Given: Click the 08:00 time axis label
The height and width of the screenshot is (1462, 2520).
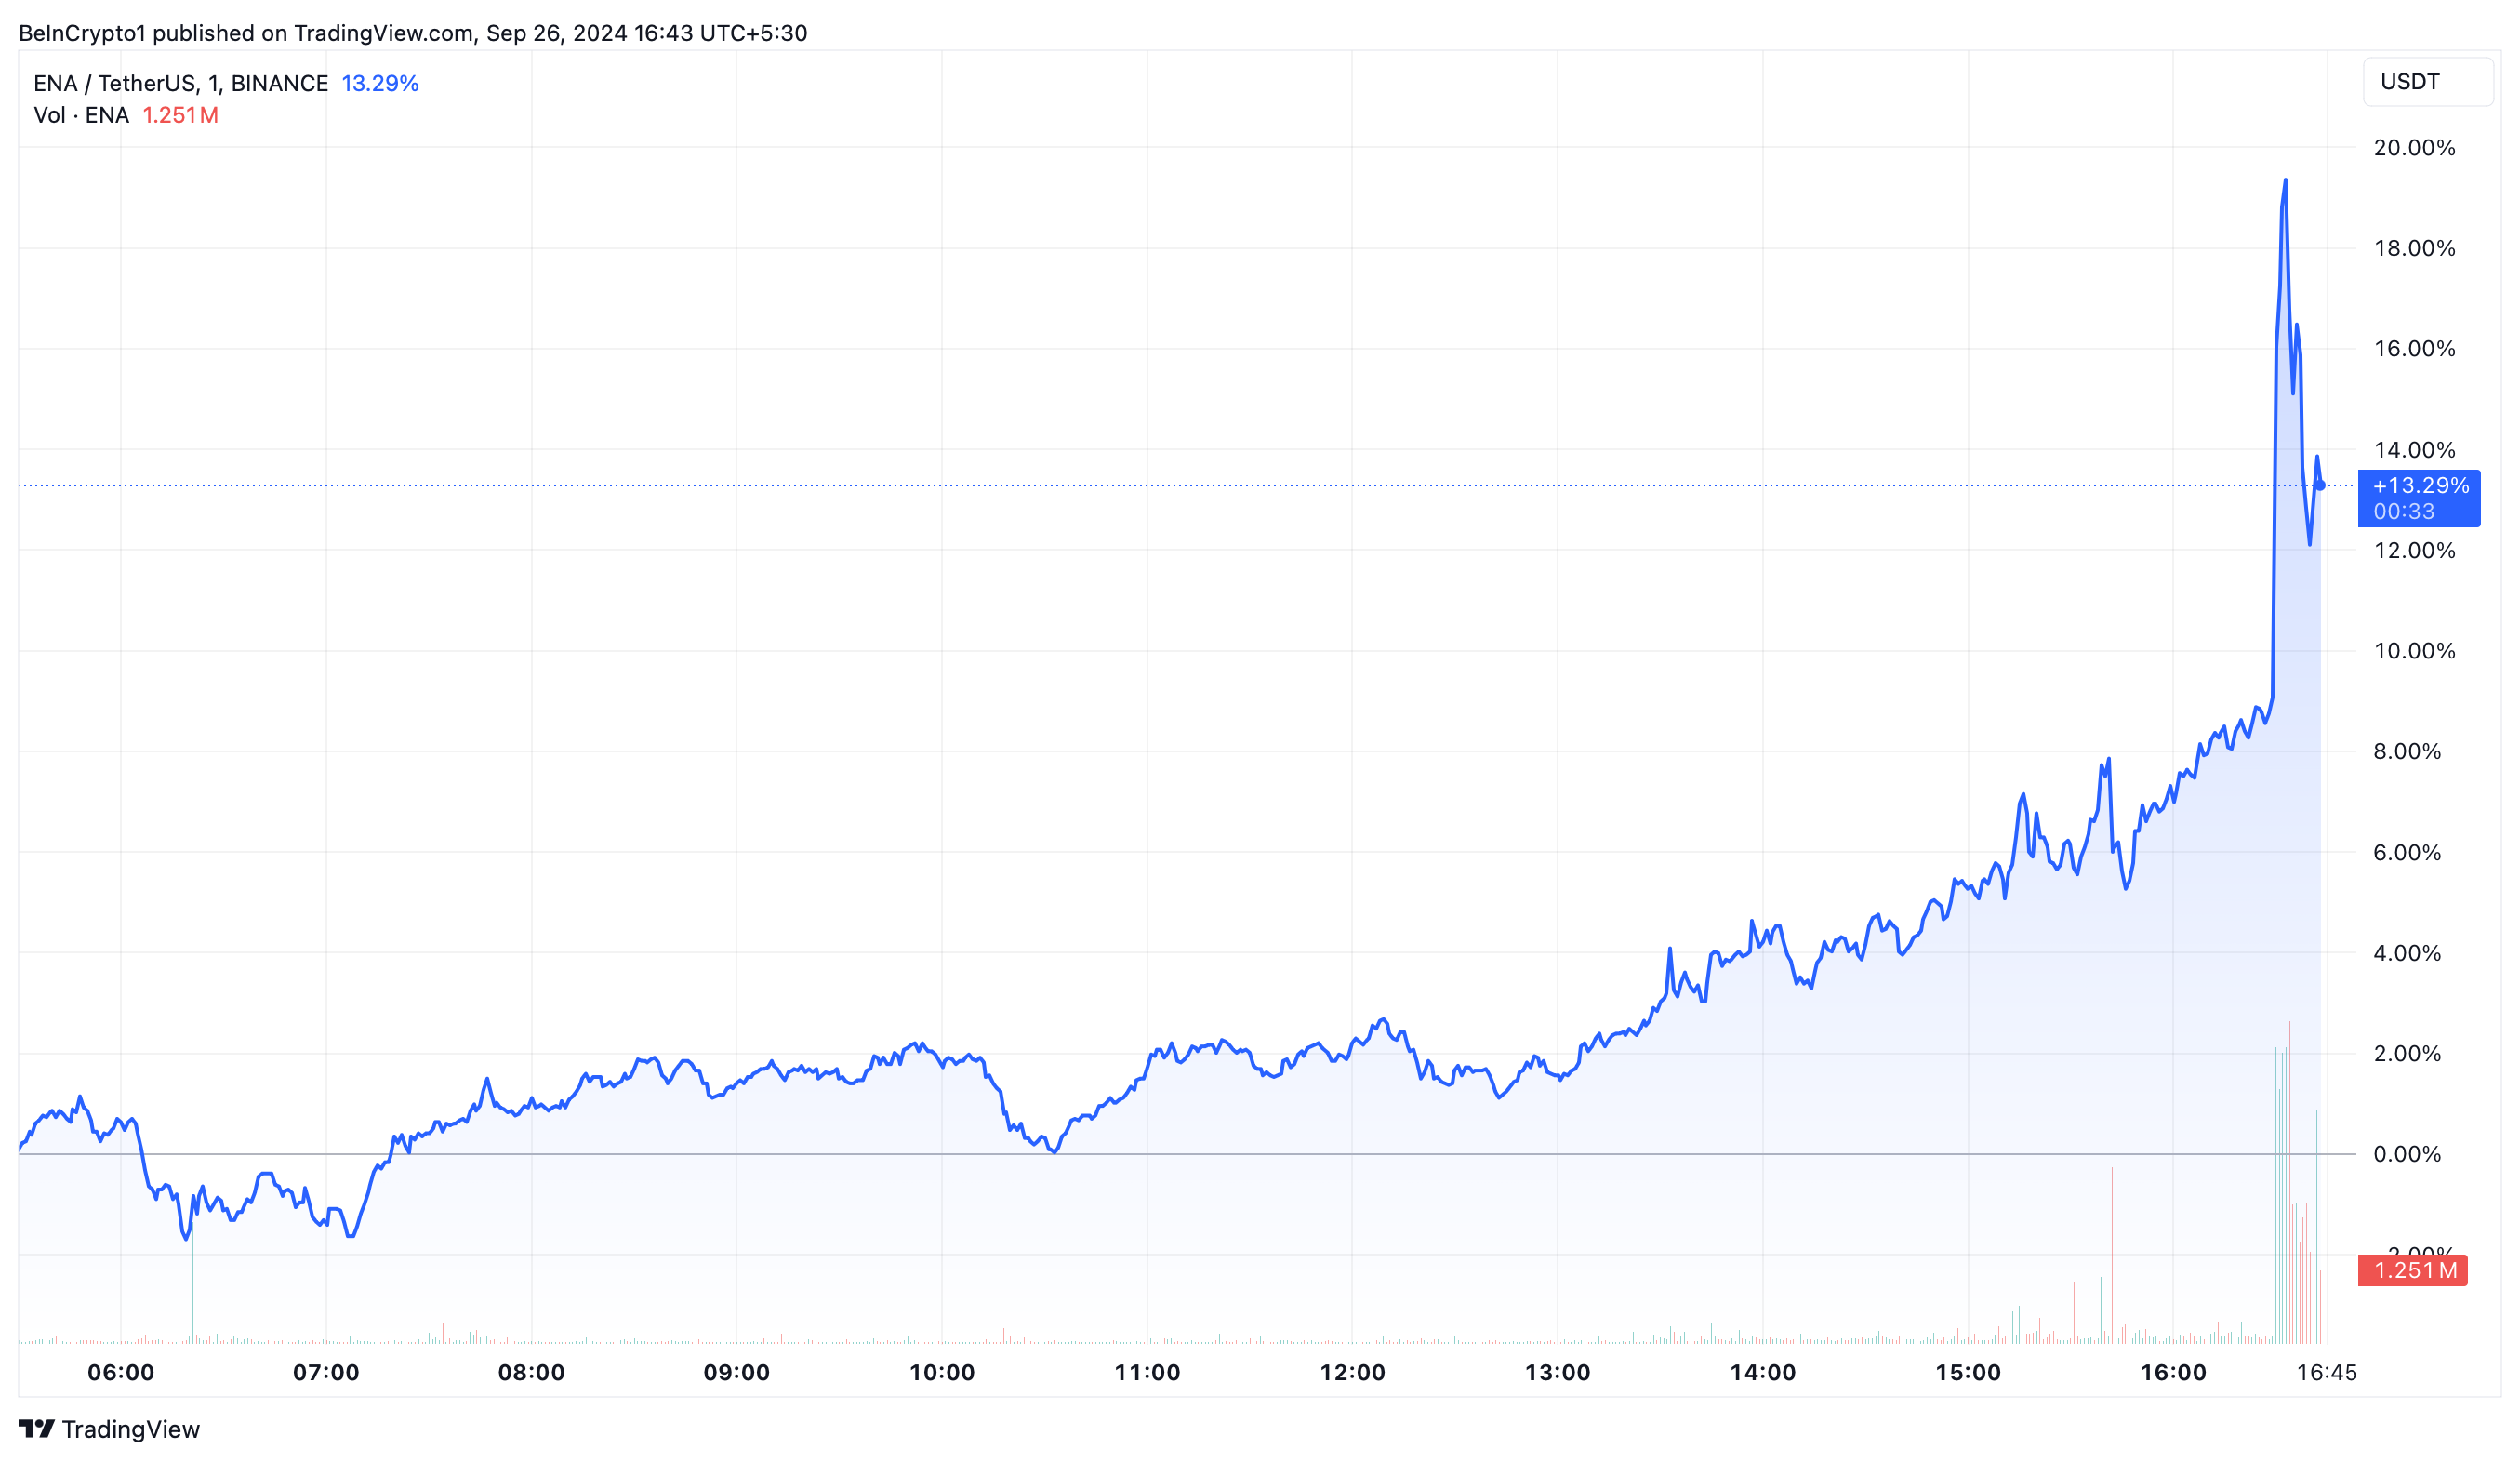Looking at the screenshot, I should coord(531,1373).
